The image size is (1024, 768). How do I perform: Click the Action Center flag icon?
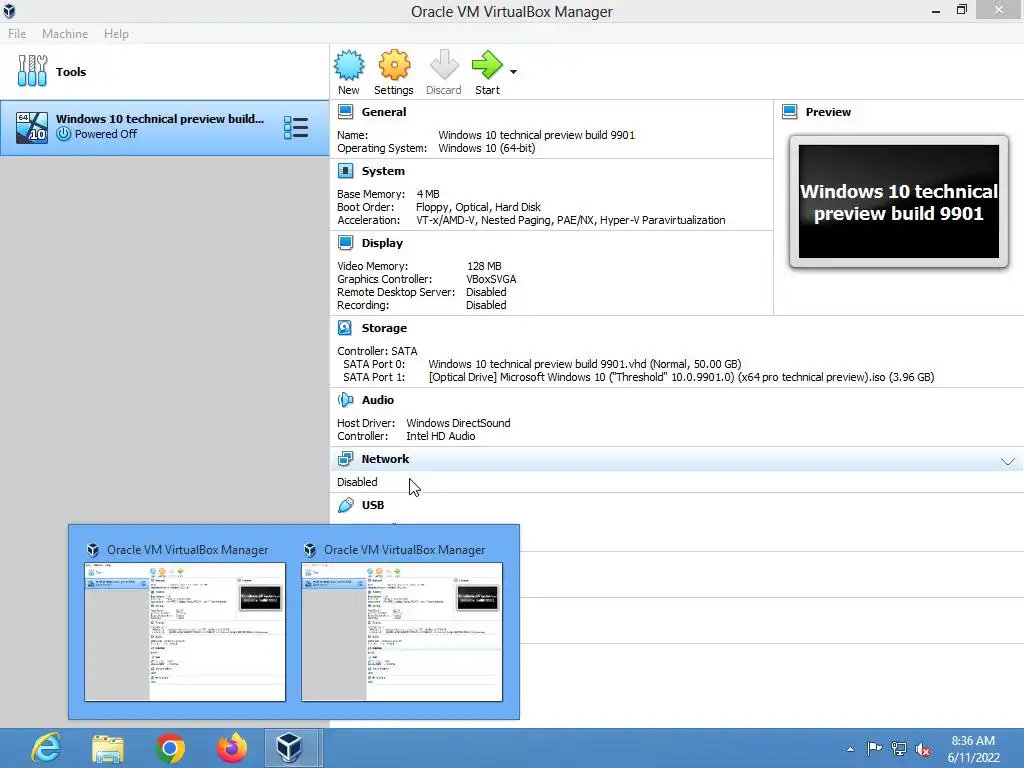[874, 749]
